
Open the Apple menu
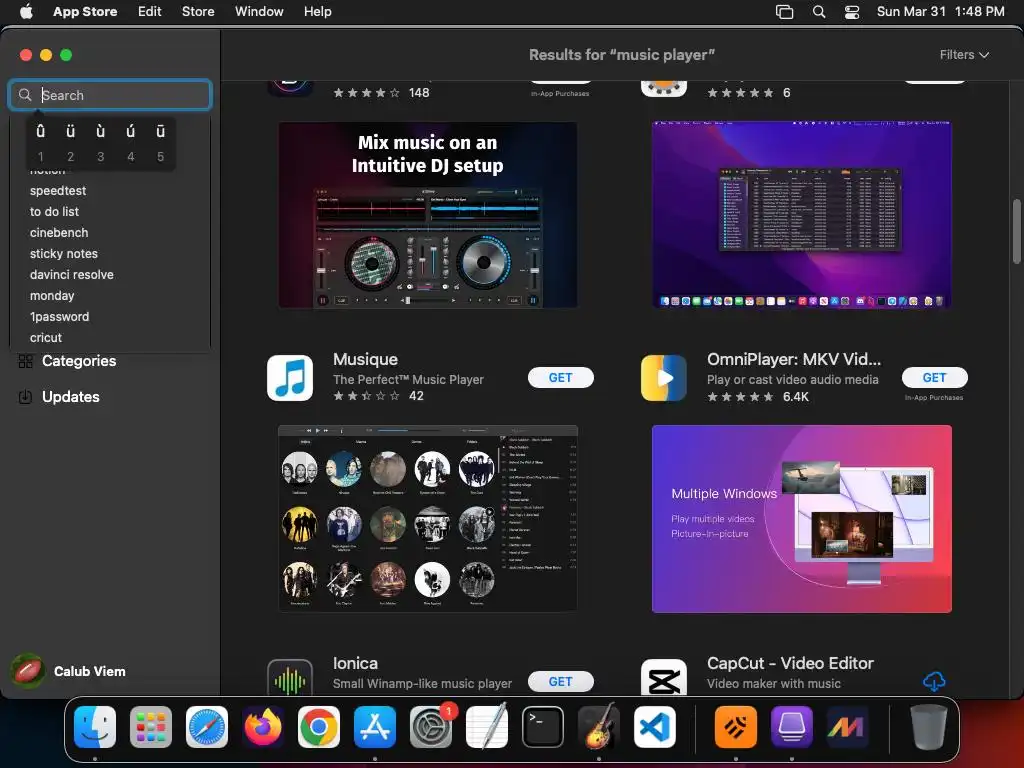26,12
